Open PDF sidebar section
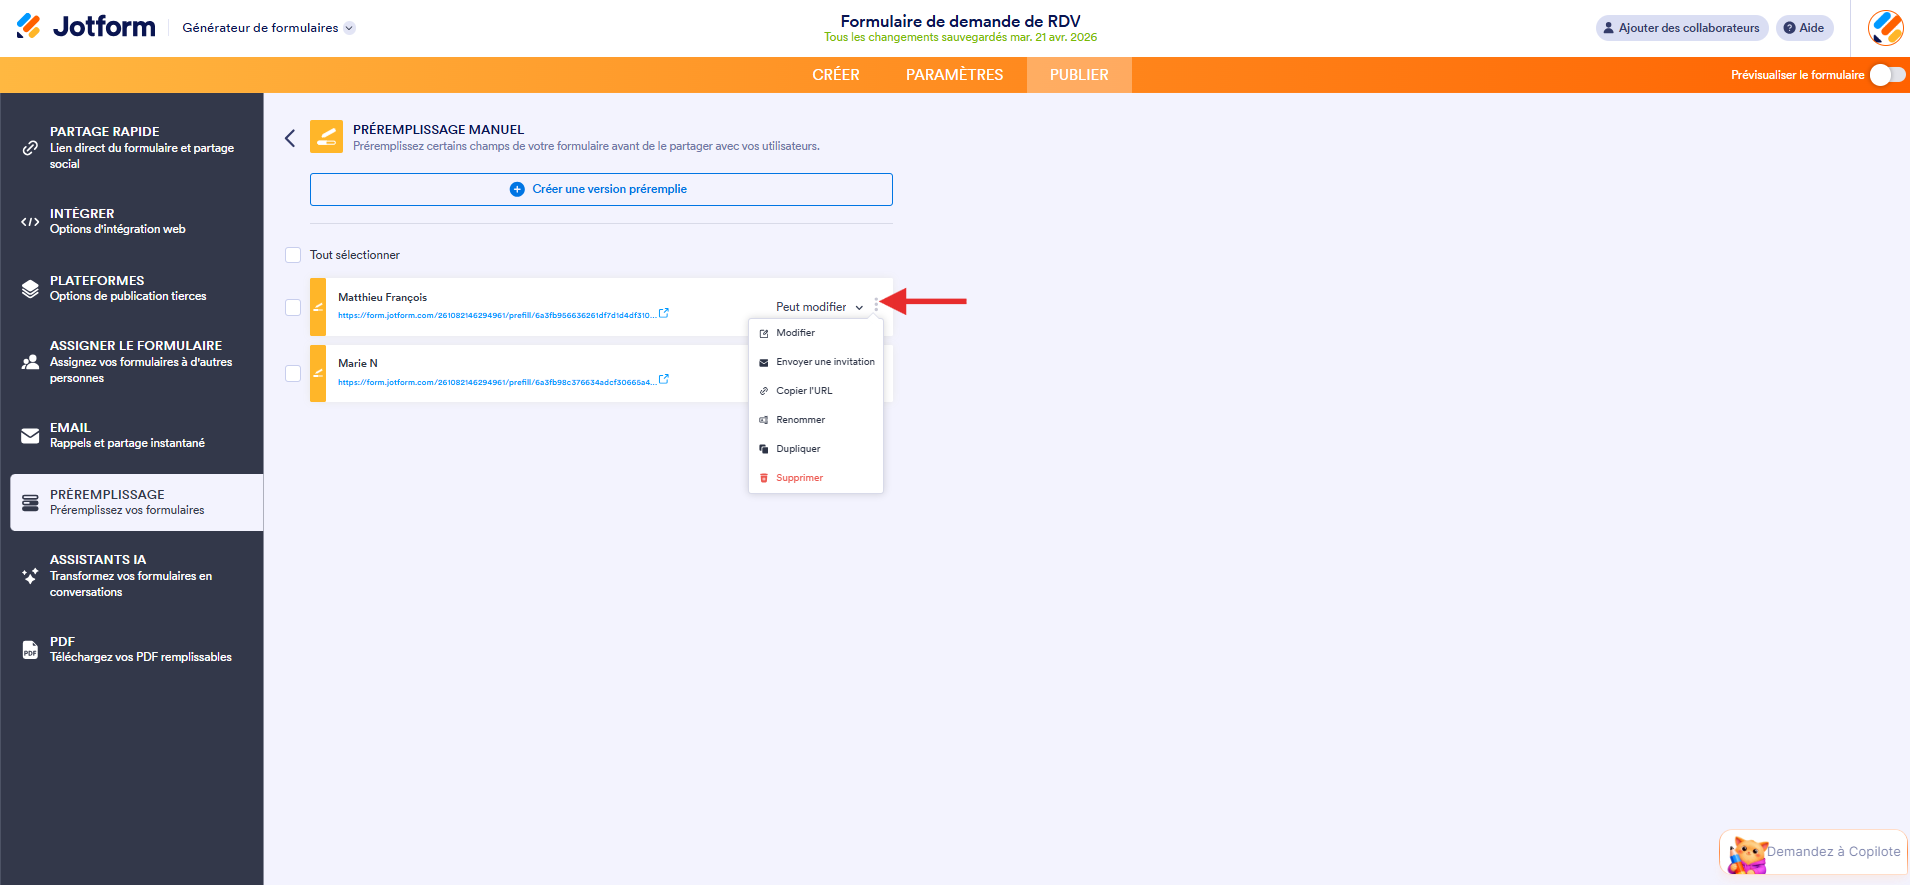This screenshot has width=1910, height=885. 137,650
